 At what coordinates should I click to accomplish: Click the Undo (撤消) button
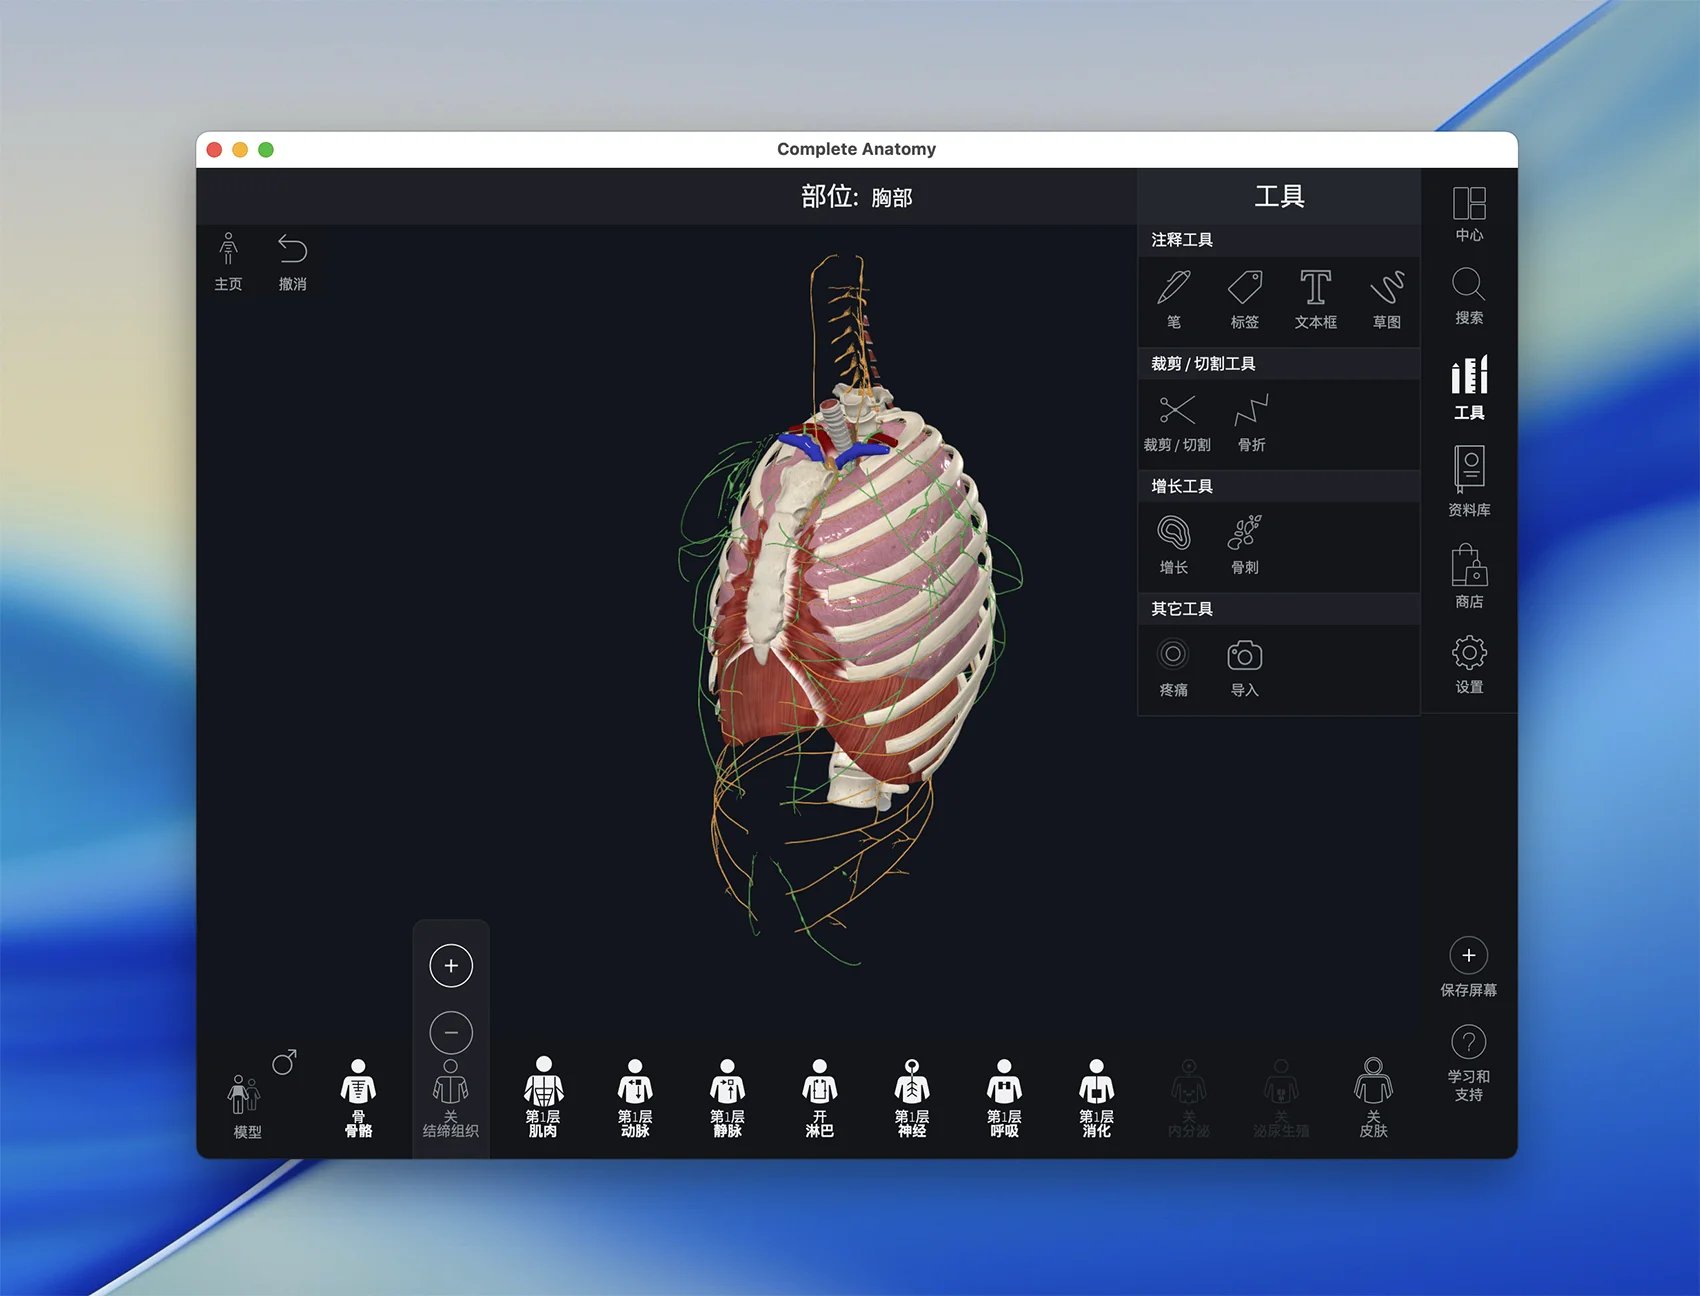point(292,261)
